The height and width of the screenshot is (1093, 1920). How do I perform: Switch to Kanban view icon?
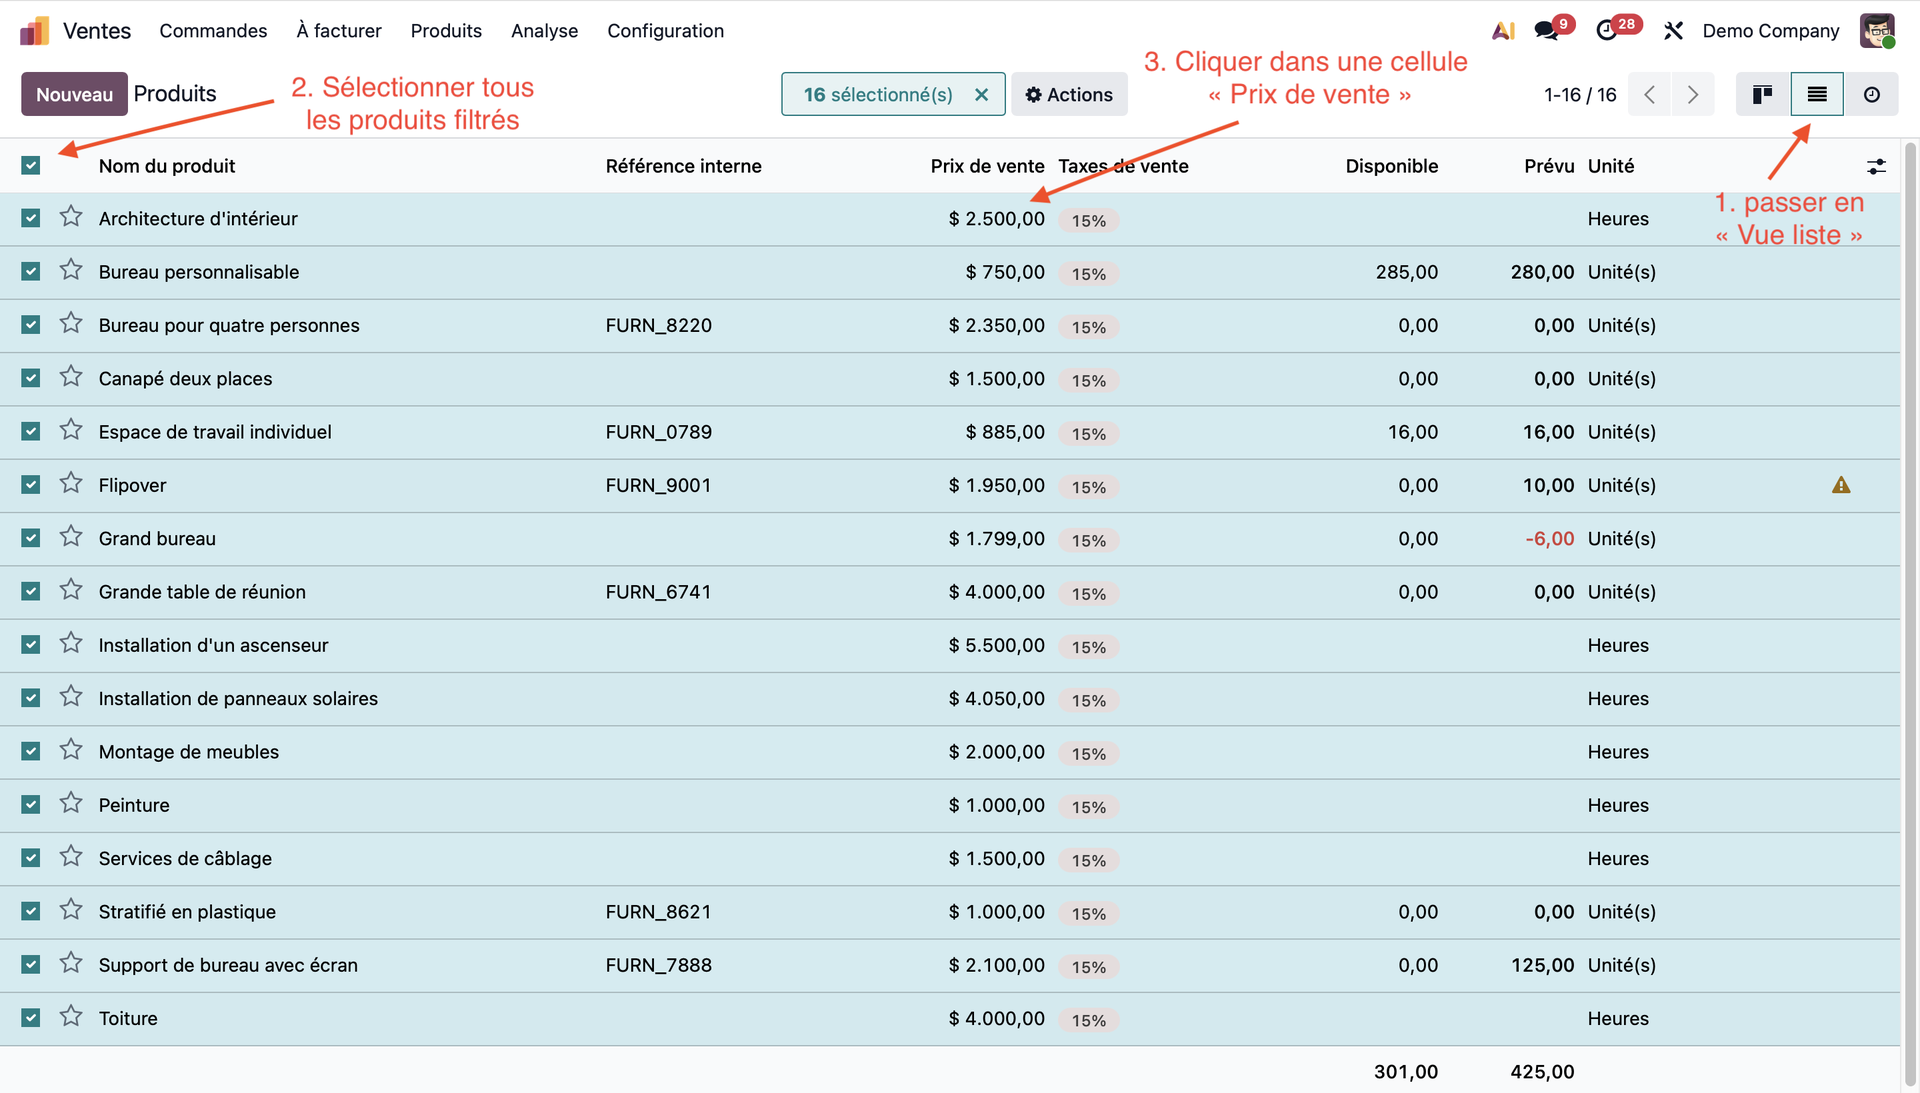pyautogui.click(x=1762, y=94)
